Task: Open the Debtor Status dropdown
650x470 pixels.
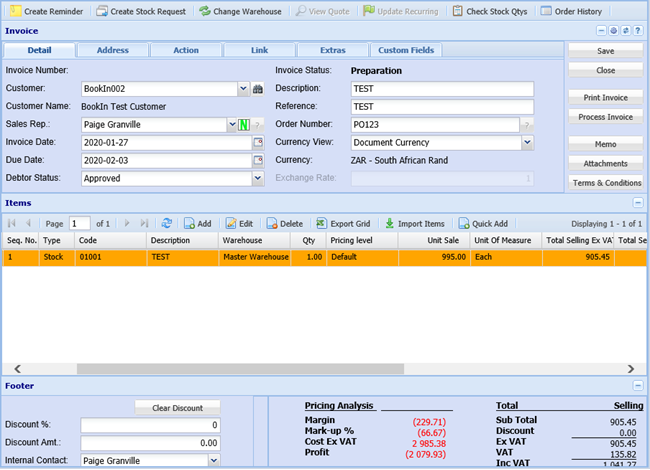Action: pos(257,178)
